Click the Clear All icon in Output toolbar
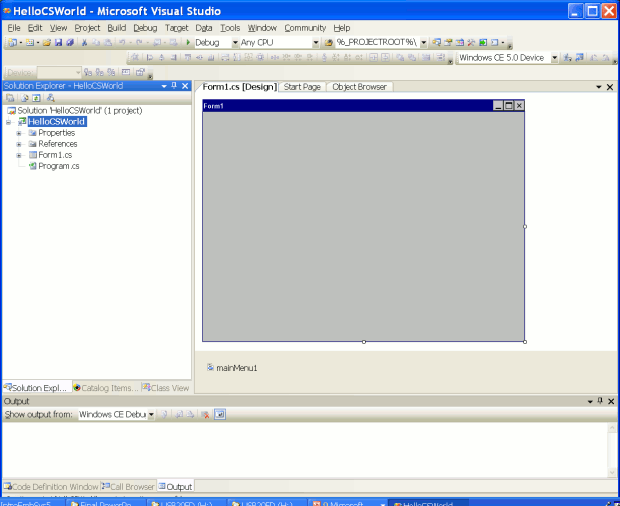This screenshot has width=620, height=506. tap(205, 414)
